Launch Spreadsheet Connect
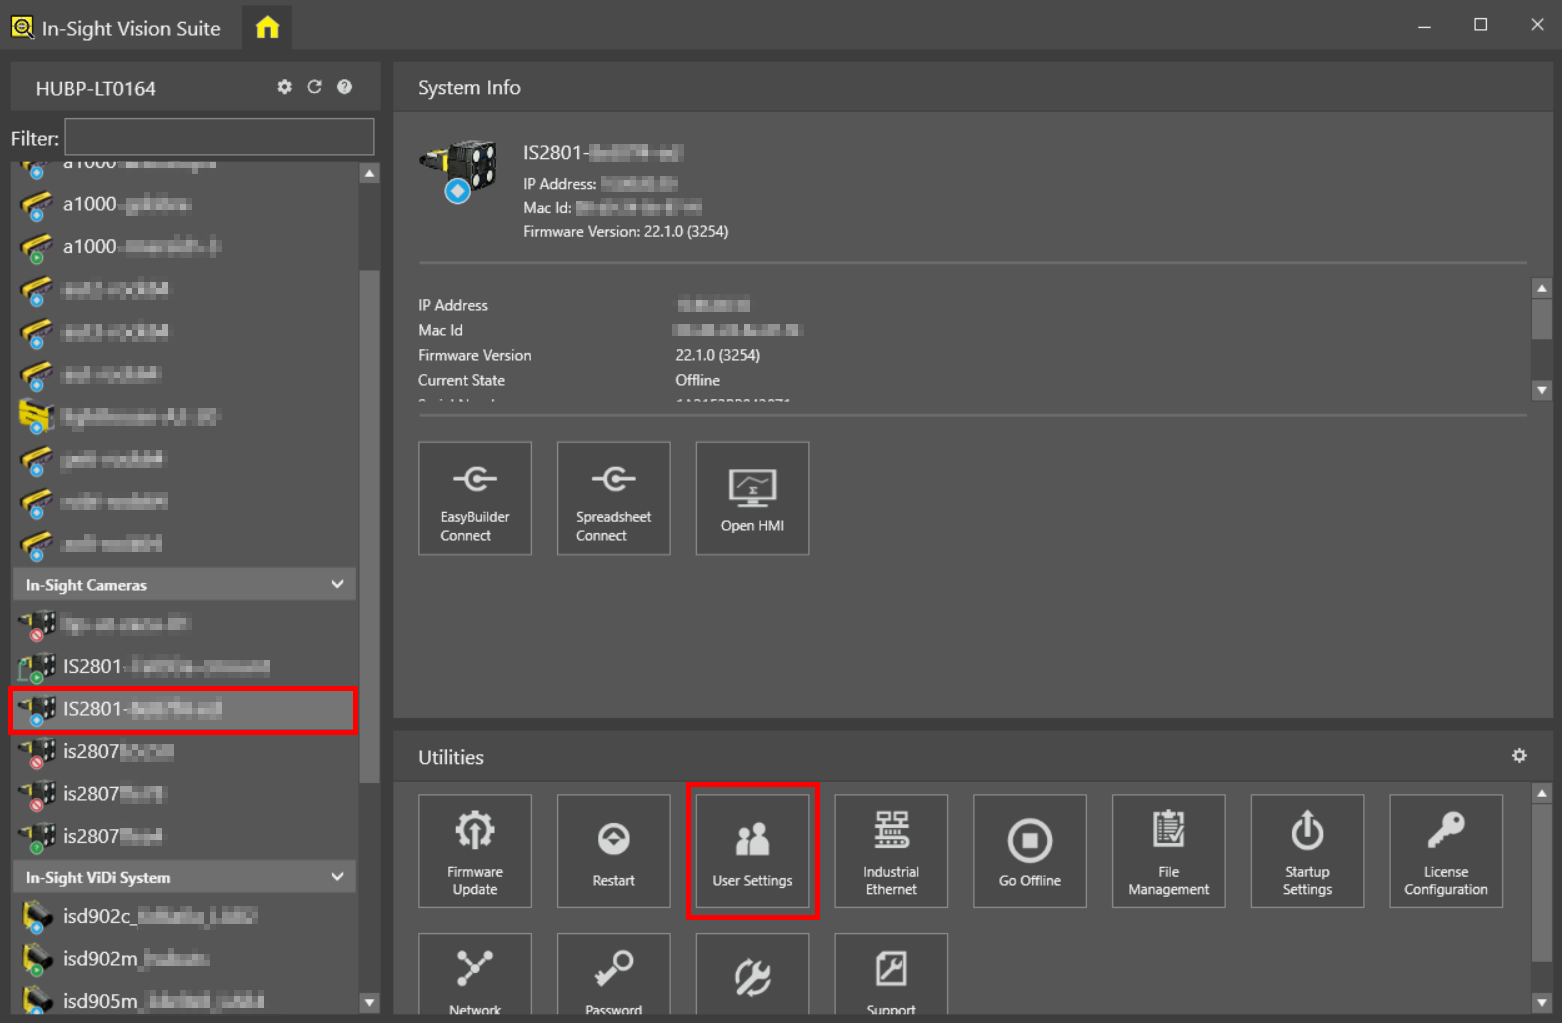The height and width of the screenshot is (1023, 1562). click(613, 498)
